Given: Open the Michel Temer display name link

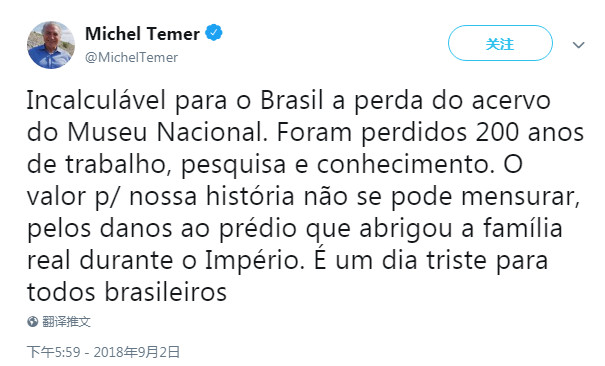Looking at the screenshot, I should pos(142,34).
